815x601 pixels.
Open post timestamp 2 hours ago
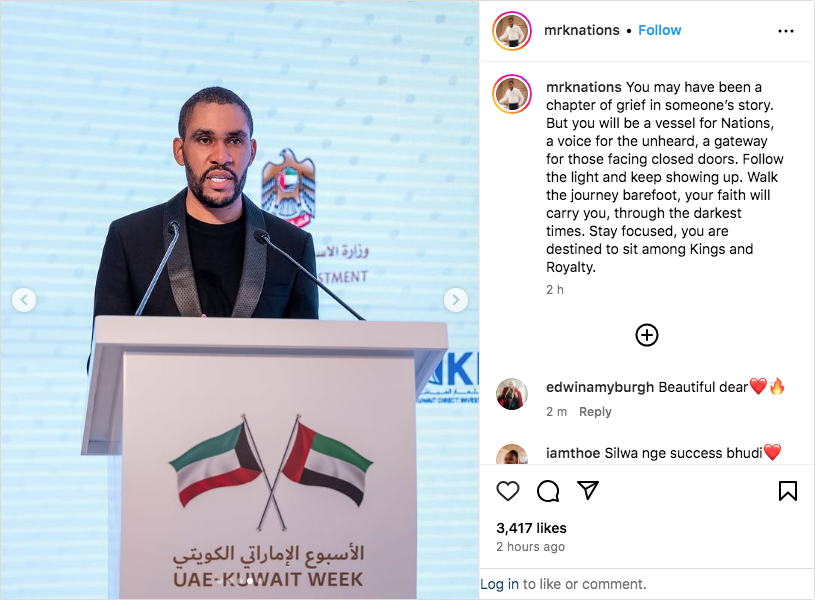pyautogui.click(x=530, y=547)
